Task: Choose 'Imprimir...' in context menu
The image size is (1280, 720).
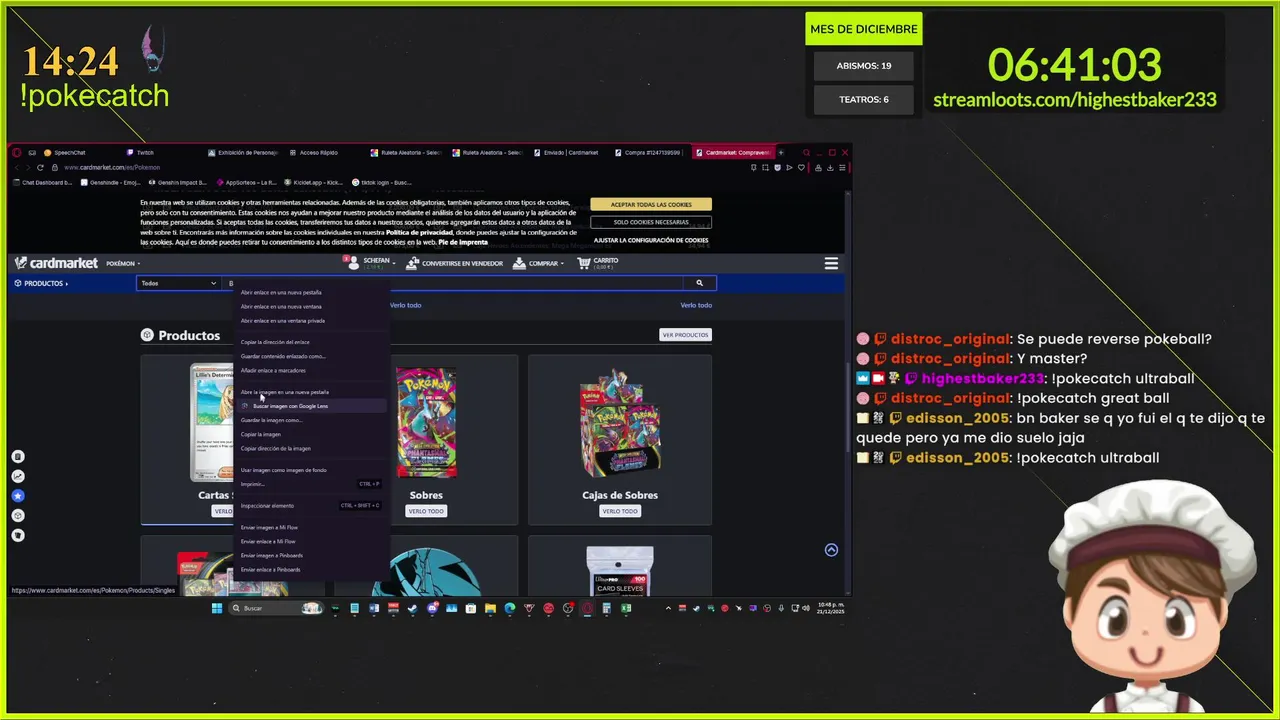Action: tap(310, 484)
